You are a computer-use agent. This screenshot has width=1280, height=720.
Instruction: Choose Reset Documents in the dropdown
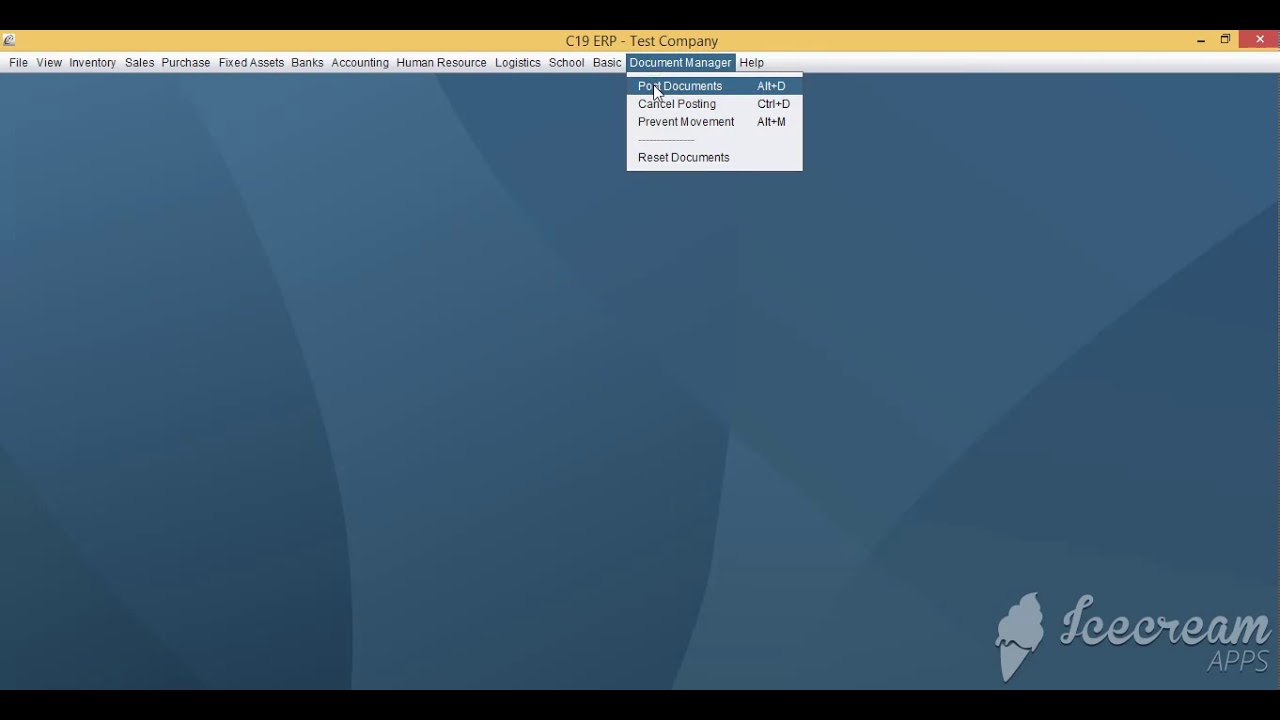pos(714,158)
